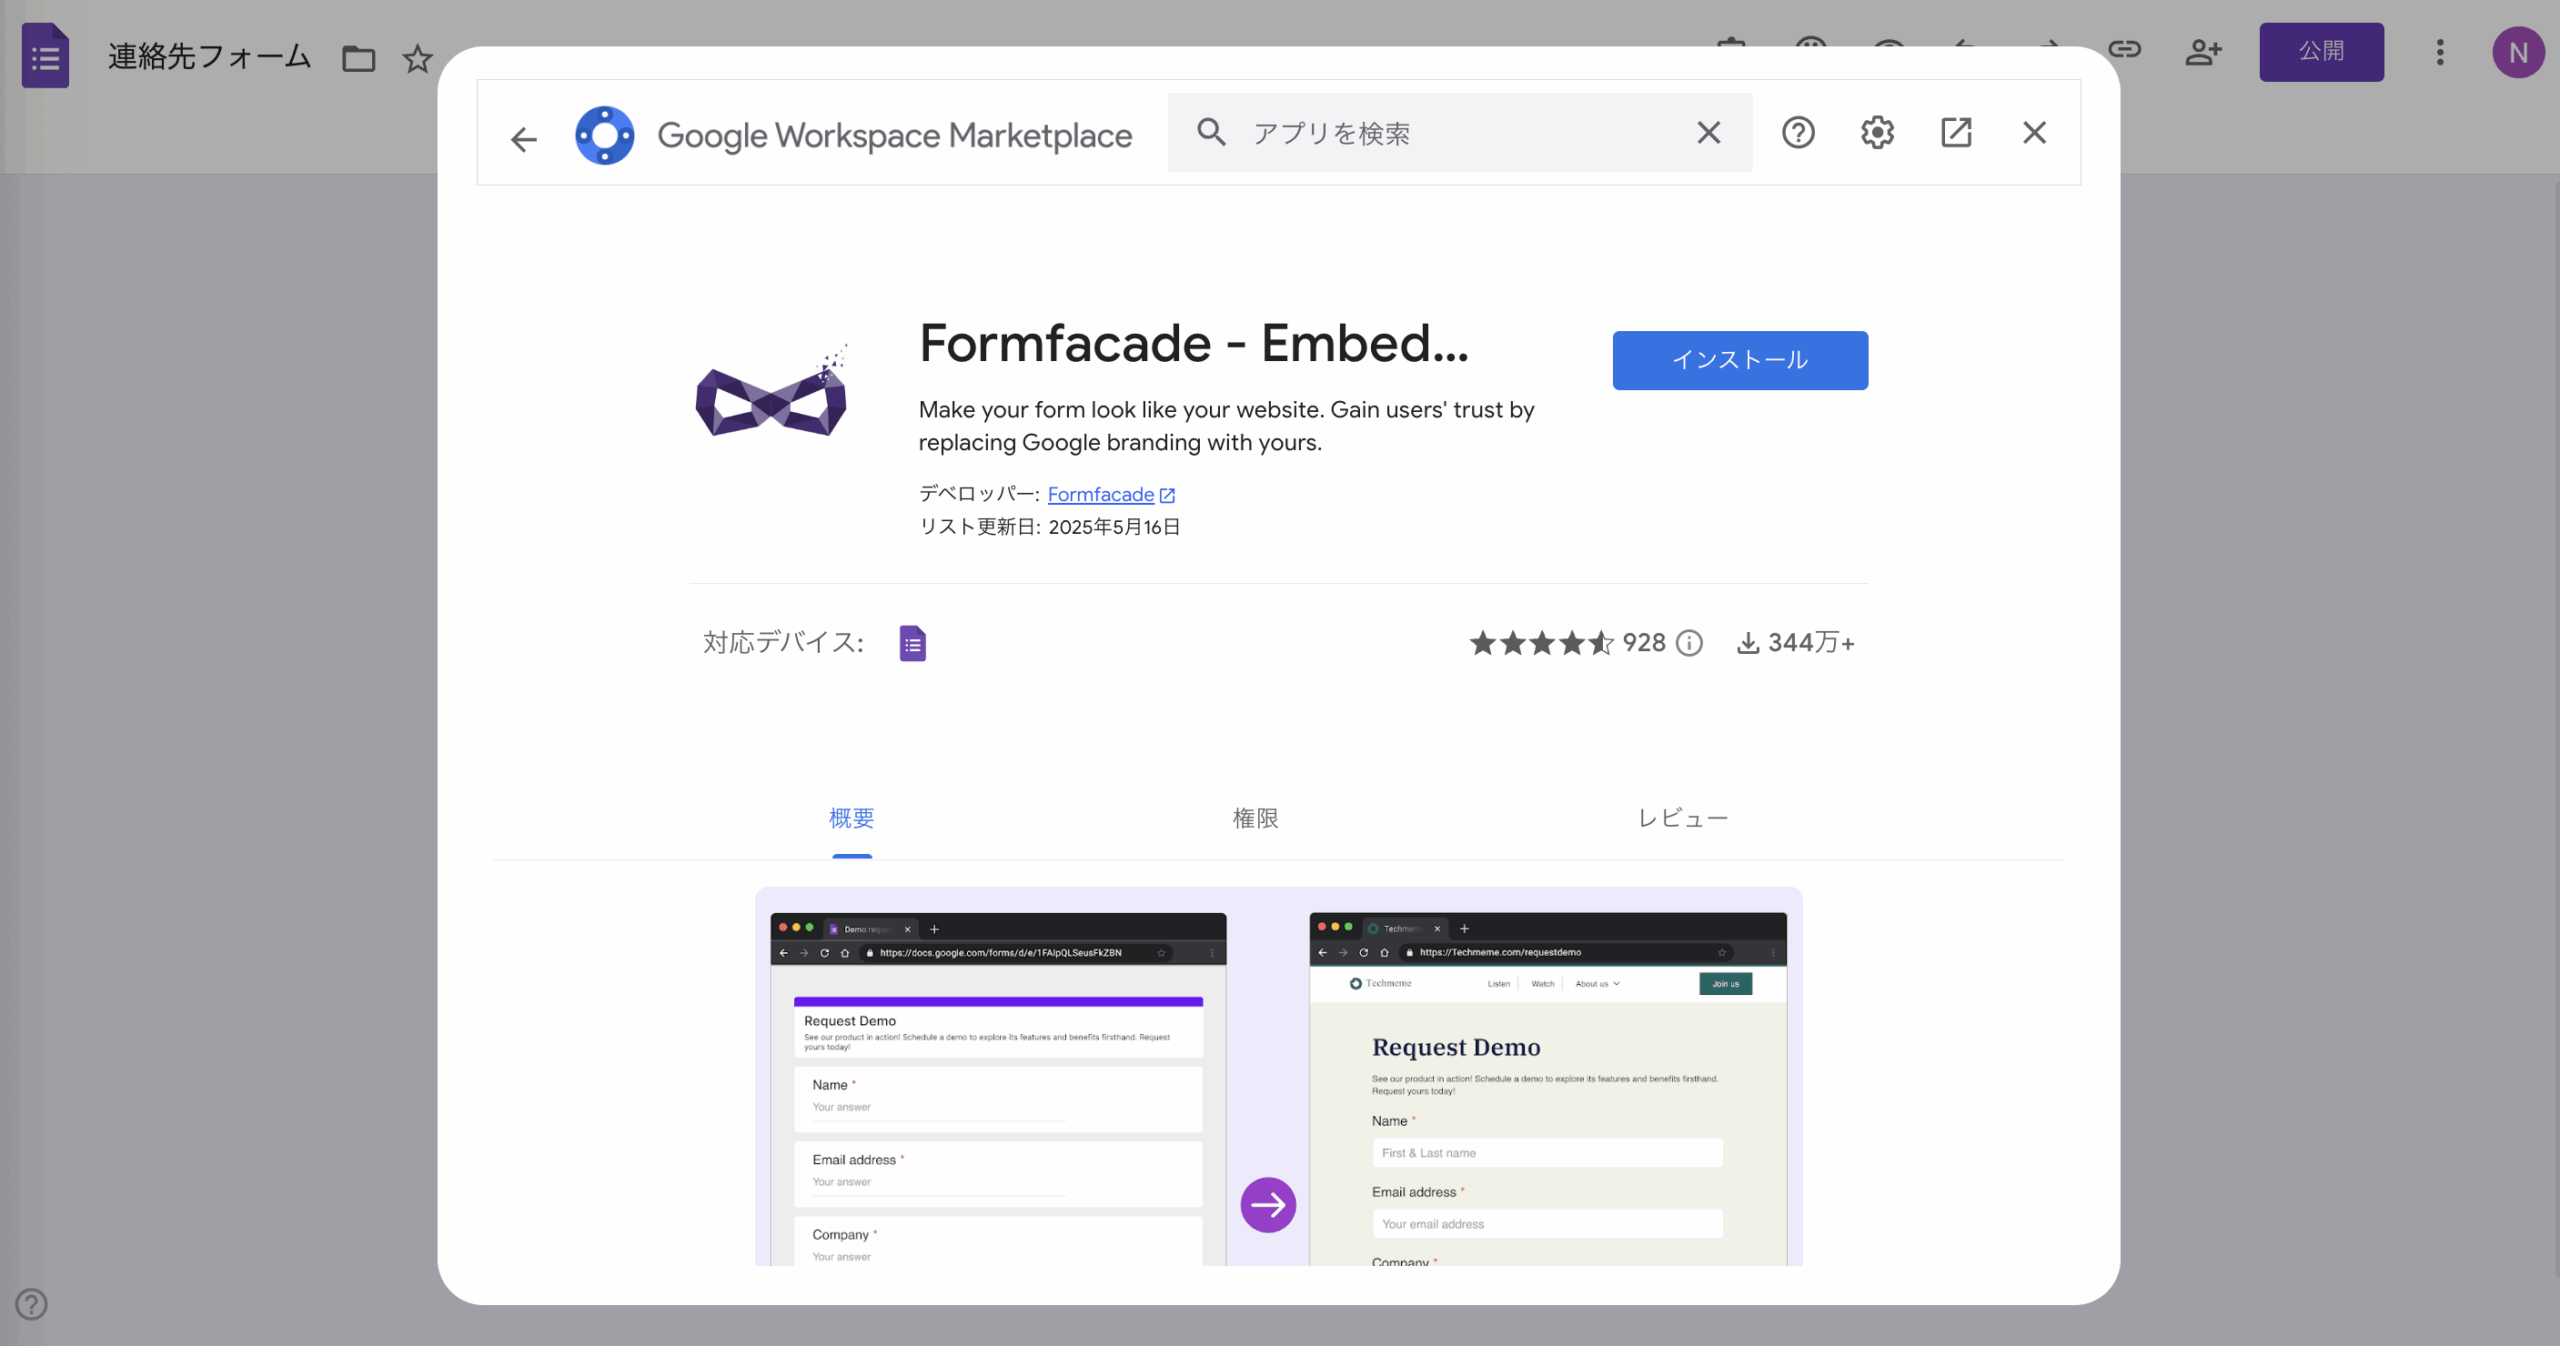Click the Formfacade preview screenshot image
The height and width of the screenshot is (1346, 2560).
1278,1075
